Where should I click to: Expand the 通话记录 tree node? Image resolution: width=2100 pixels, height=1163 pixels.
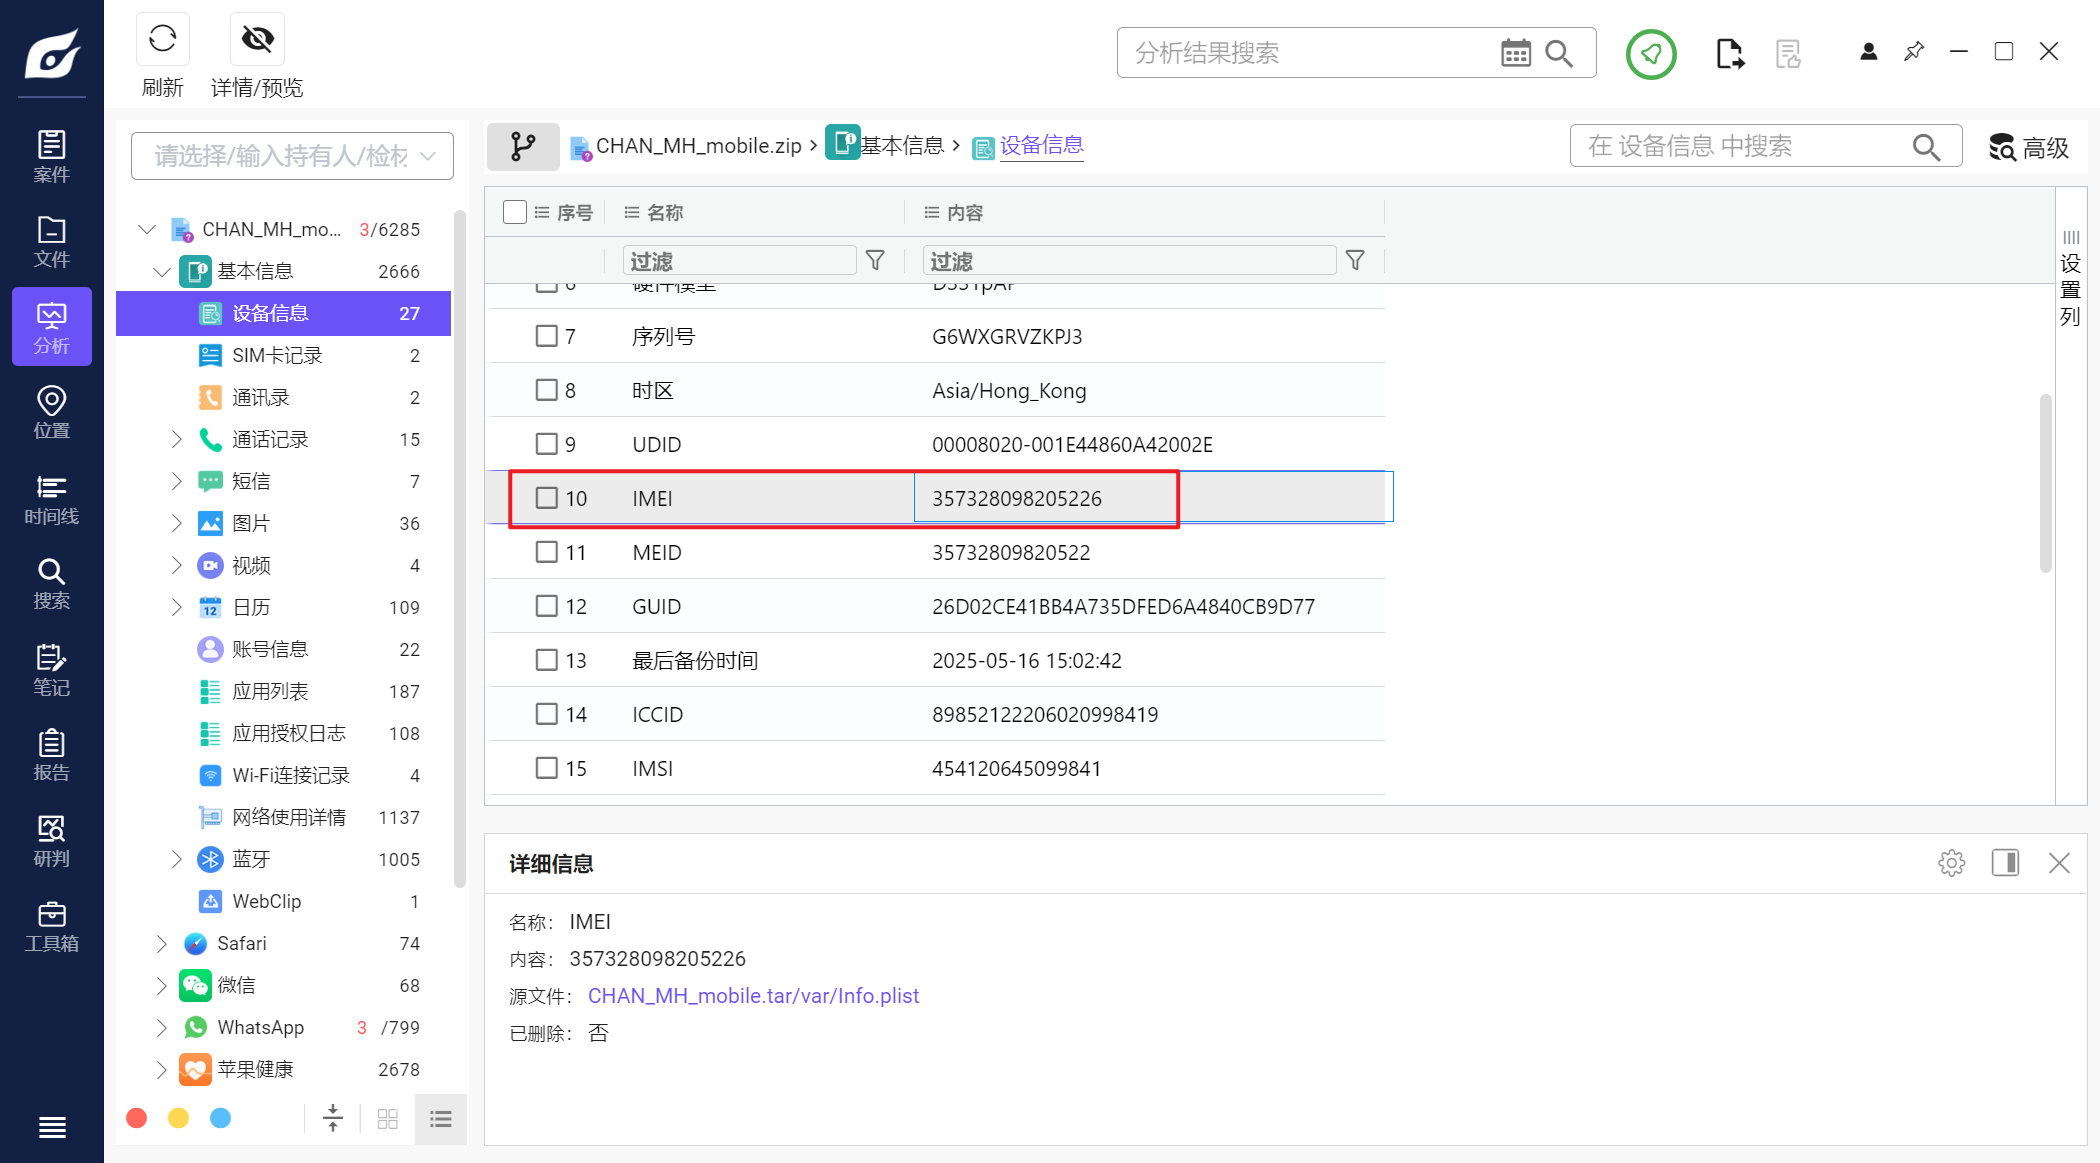[177, 439]
